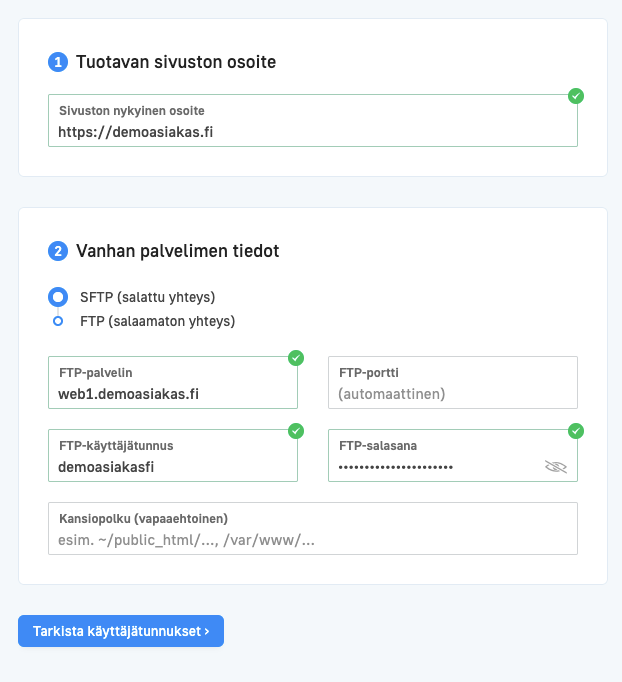This screenshot has width=622, height=682.
Task: Click the 'FTP (salaamaton yhteys)' label text
Action: click(157, 321)
